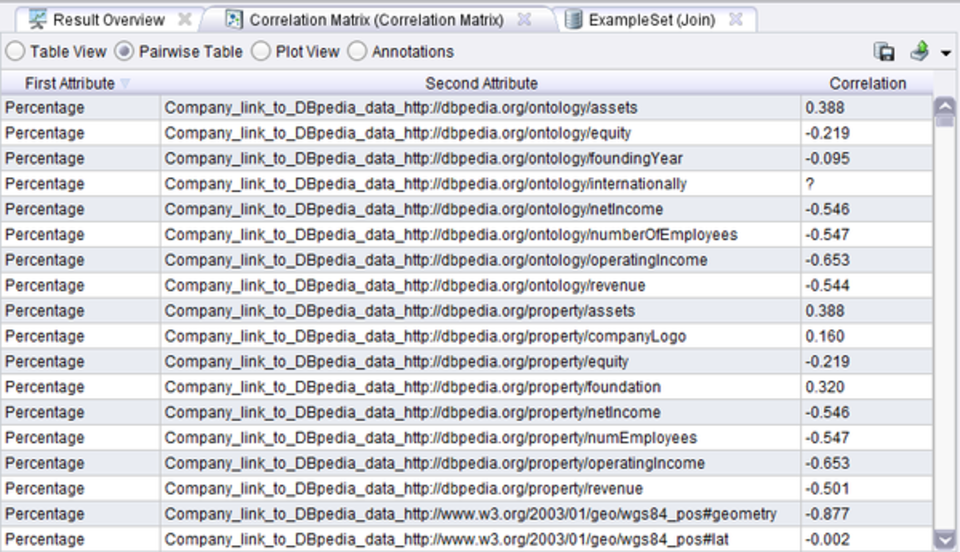Select the ontology/netIncome attribute cell
Viewport: 960px width, 552px height.
click(x=481, y=209)
